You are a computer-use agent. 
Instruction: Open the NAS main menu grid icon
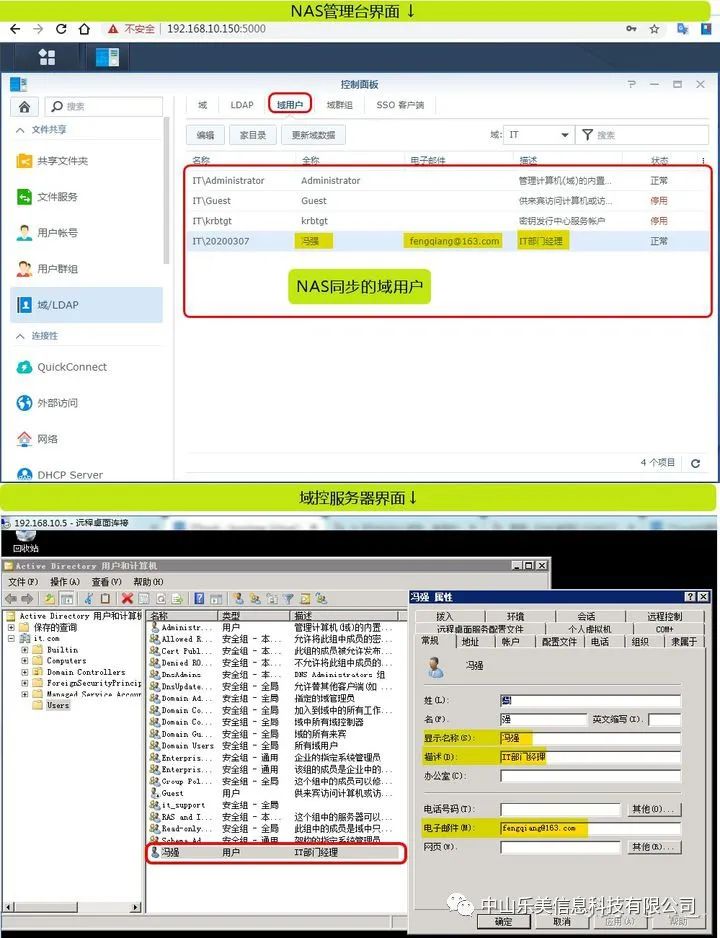pyautogui.click(x=47, y=57)
